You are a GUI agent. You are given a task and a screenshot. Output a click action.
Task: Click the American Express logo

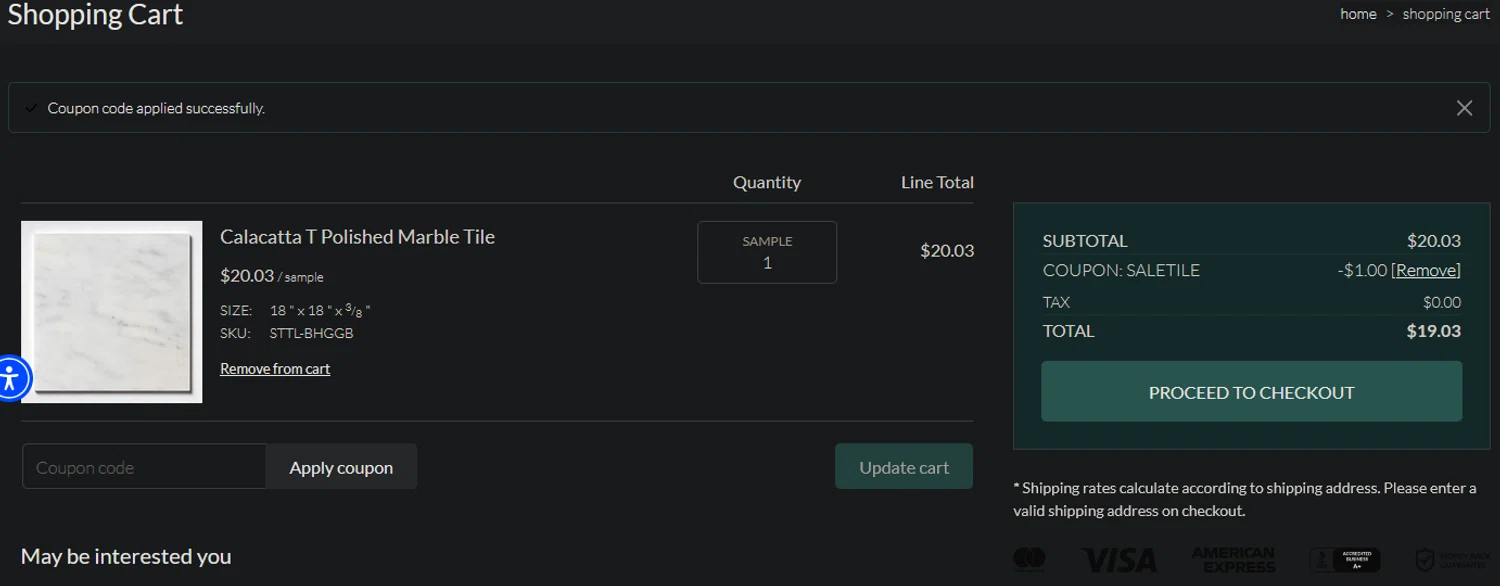coord(1233,559)
